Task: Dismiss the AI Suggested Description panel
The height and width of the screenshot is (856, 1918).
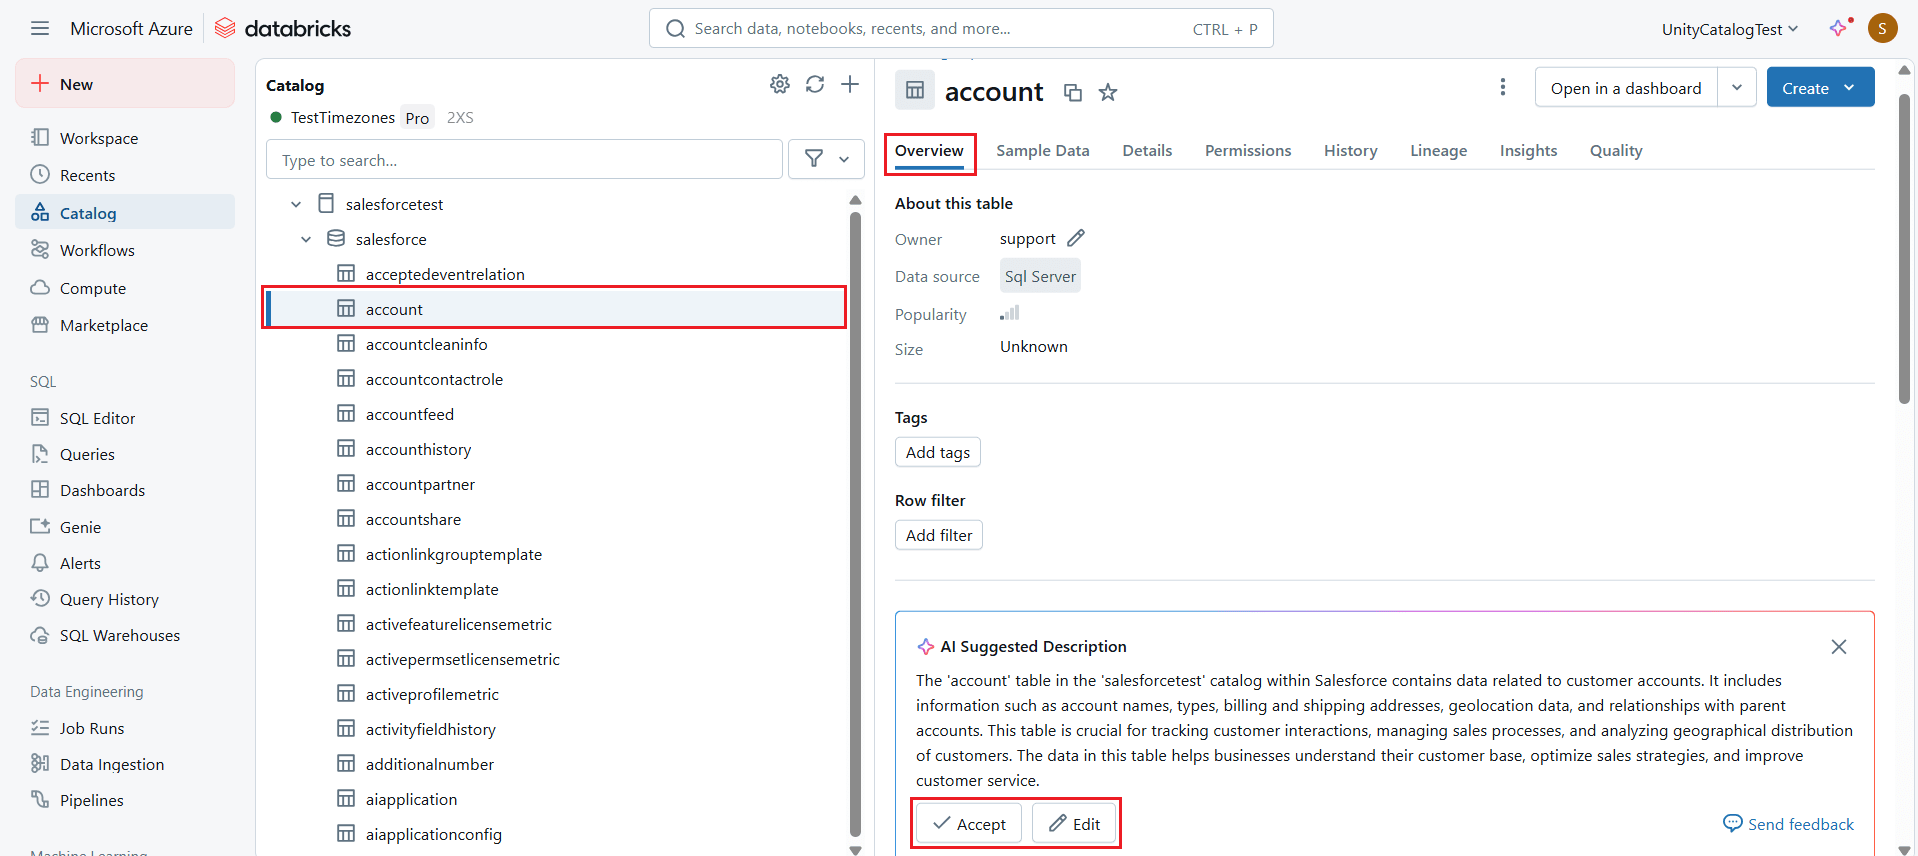Action: pyautogui.click(x=1838, y=647)
